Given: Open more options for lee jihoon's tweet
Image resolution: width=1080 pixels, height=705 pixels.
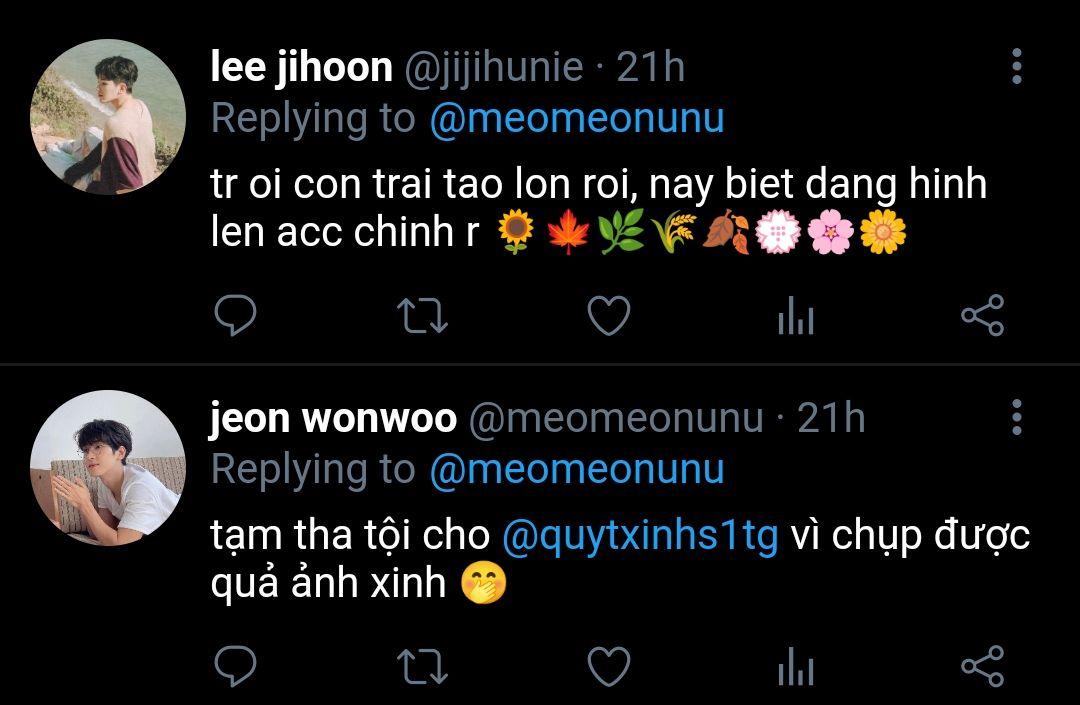Looking at the screenshot, I should (1017, 67).
